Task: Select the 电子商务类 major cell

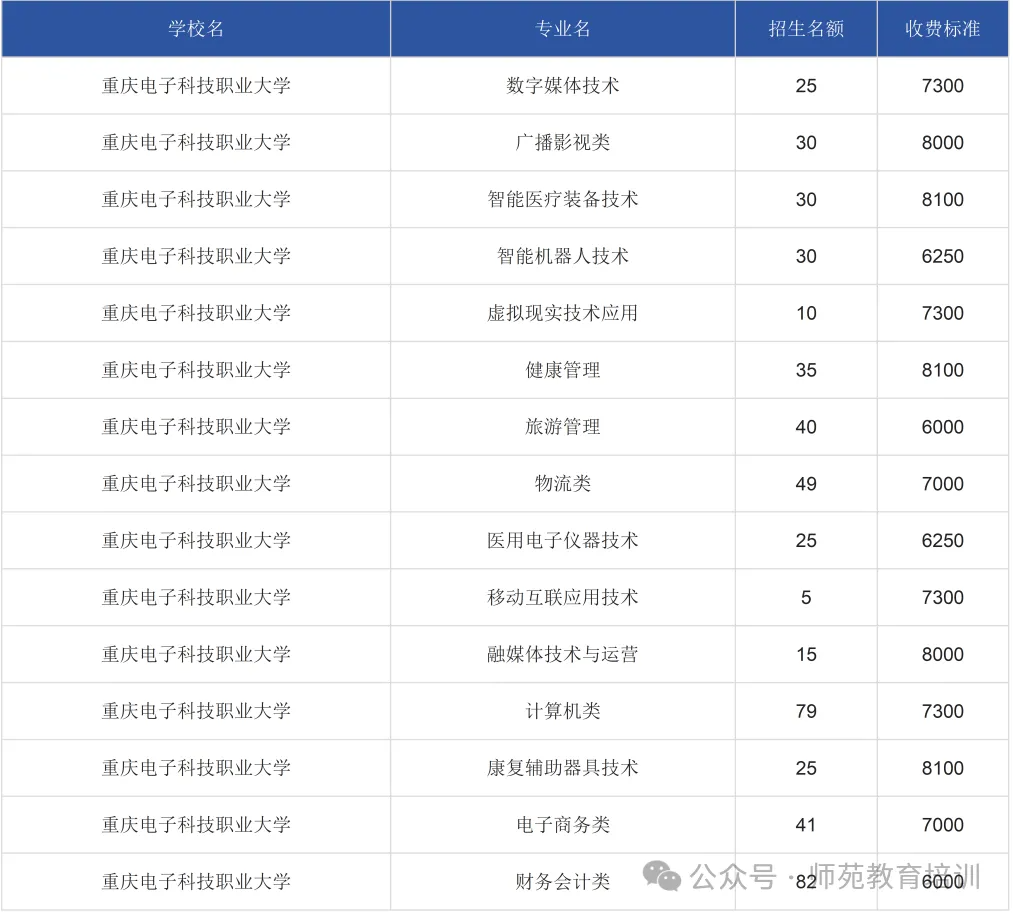Action: click(563, 824)
